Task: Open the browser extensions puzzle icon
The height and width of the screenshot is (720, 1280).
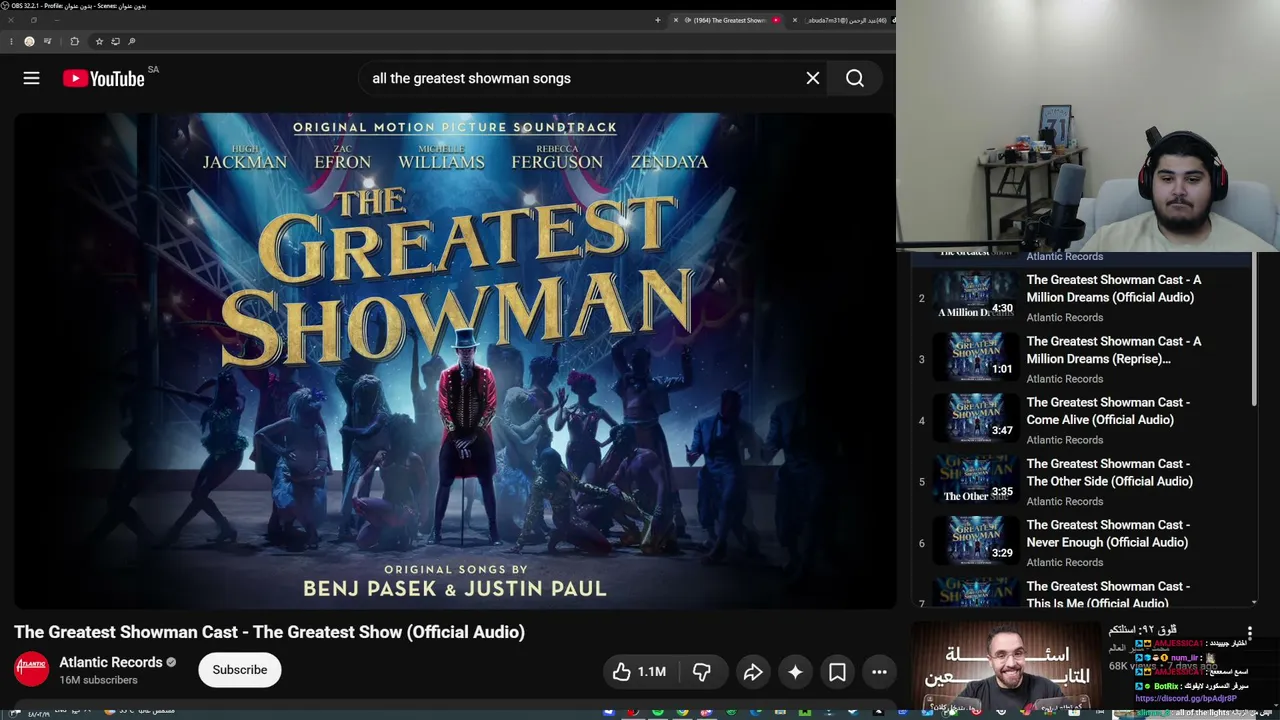Action: [74, 41]
